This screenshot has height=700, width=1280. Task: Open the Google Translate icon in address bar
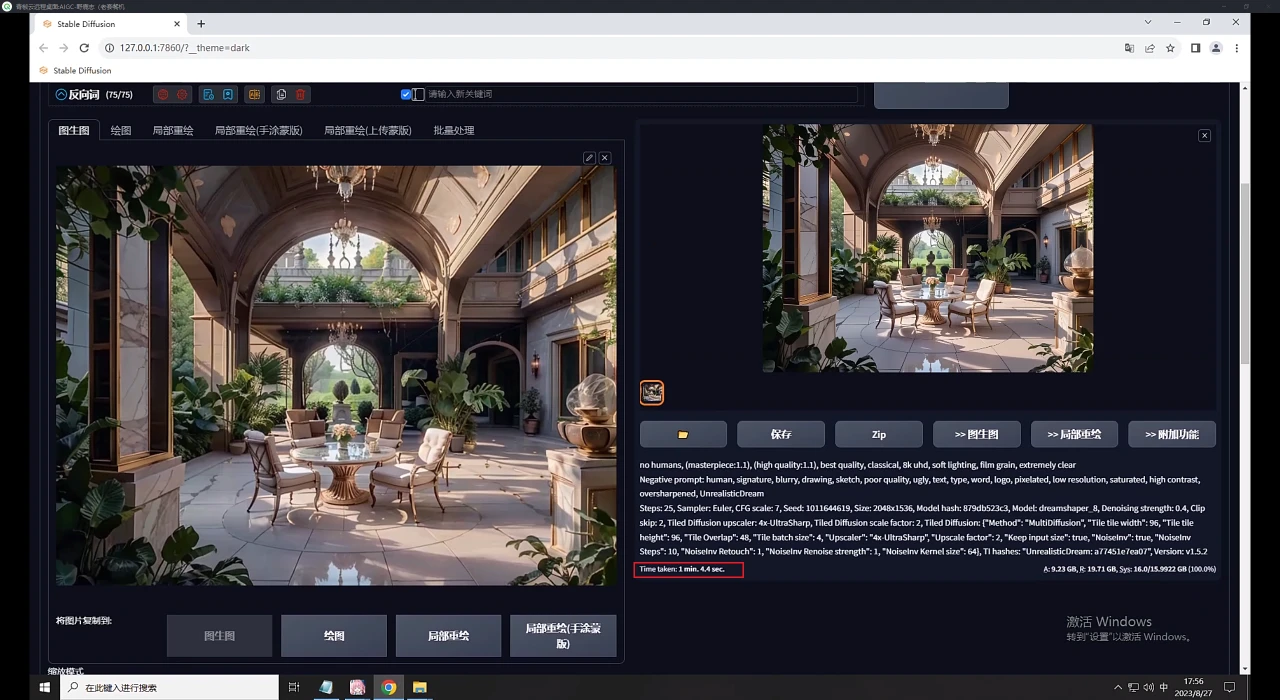[x=1129, y=48]
